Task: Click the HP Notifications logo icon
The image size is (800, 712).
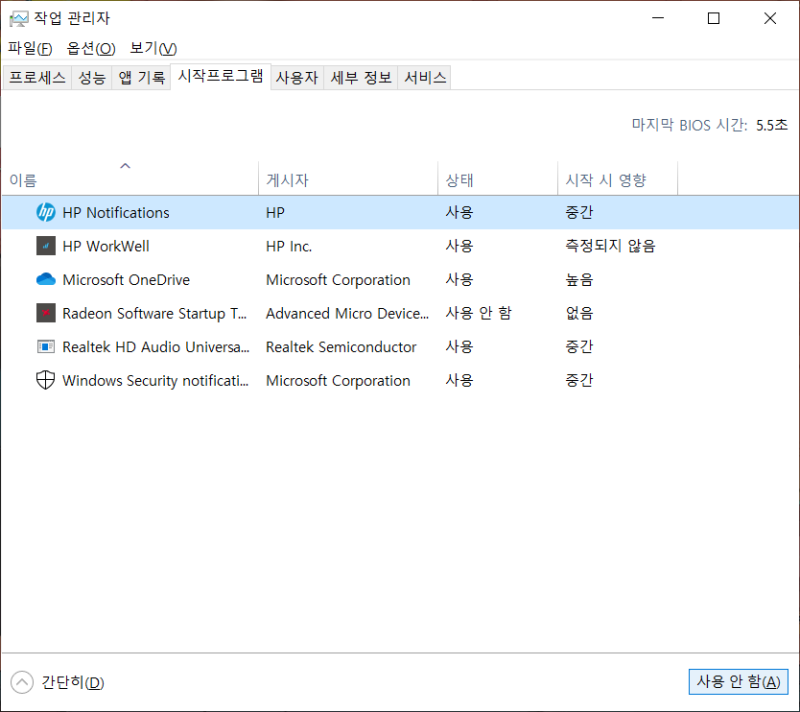Action: pyautogui.click(x=45, y=212)
